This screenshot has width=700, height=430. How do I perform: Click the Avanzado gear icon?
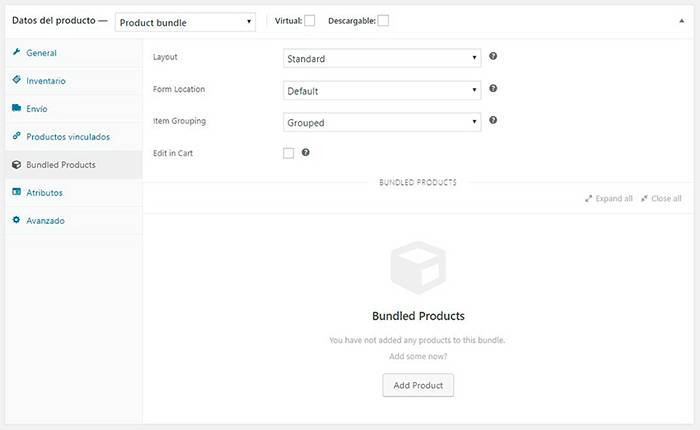point(17,220)
